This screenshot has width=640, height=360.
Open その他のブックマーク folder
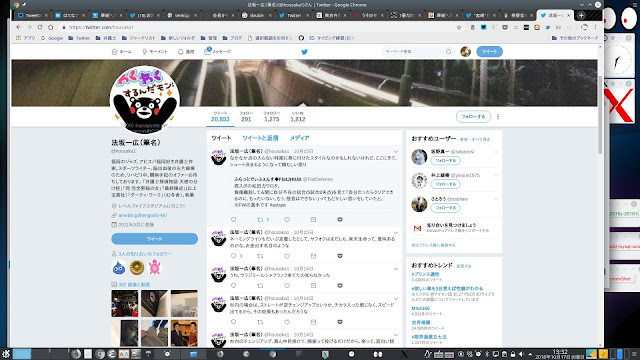coord(575,38)
